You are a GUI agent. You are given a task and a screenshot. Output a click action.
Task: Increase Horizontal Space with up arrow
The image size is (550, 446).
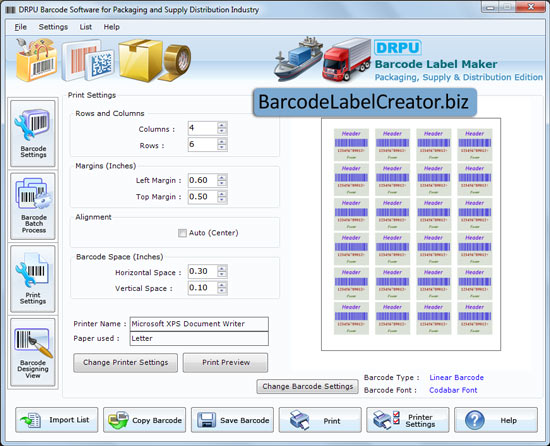tap(222, 268)
